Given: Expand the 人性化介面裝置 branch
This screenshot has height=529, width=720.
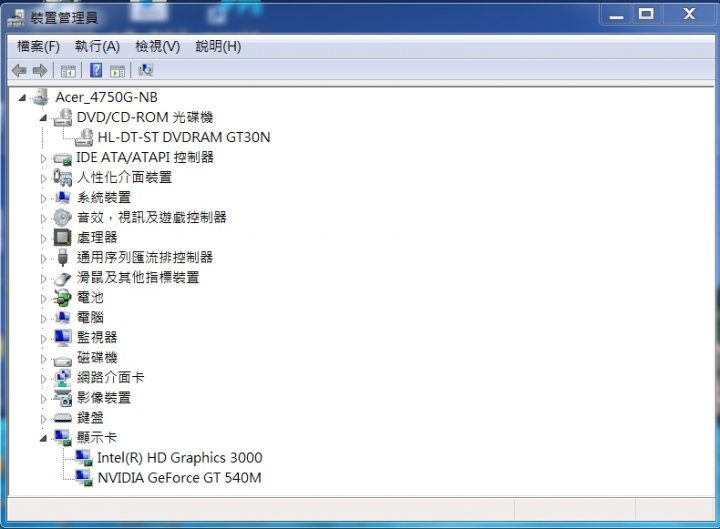Looking at the screenshot, I should coord(44,179).
